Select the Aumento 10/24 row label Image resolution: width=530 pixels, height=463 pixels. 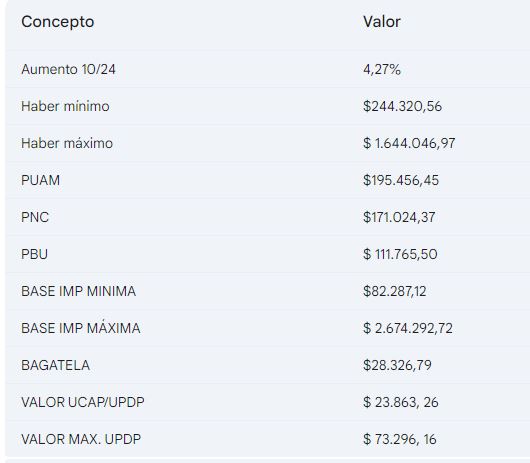point(68,69)
